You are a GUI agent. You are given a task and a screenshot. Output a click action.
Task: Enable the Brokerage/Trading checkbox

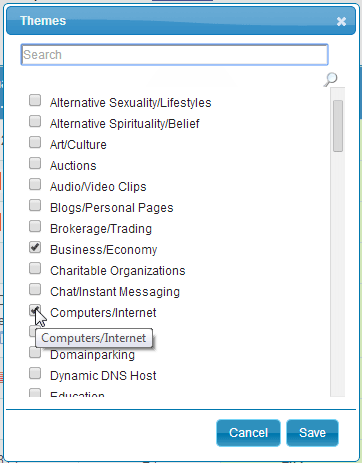coord(35,226)
